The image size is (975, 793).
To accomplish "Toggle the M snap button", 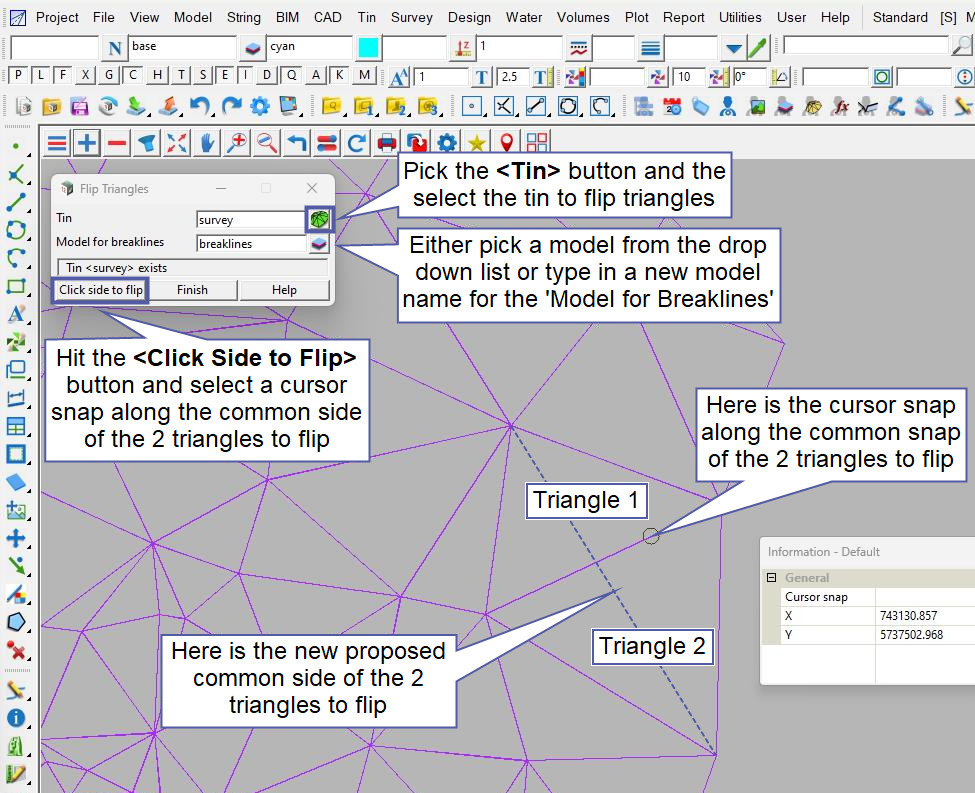I will pyautogui.click(x=364, y=76).
